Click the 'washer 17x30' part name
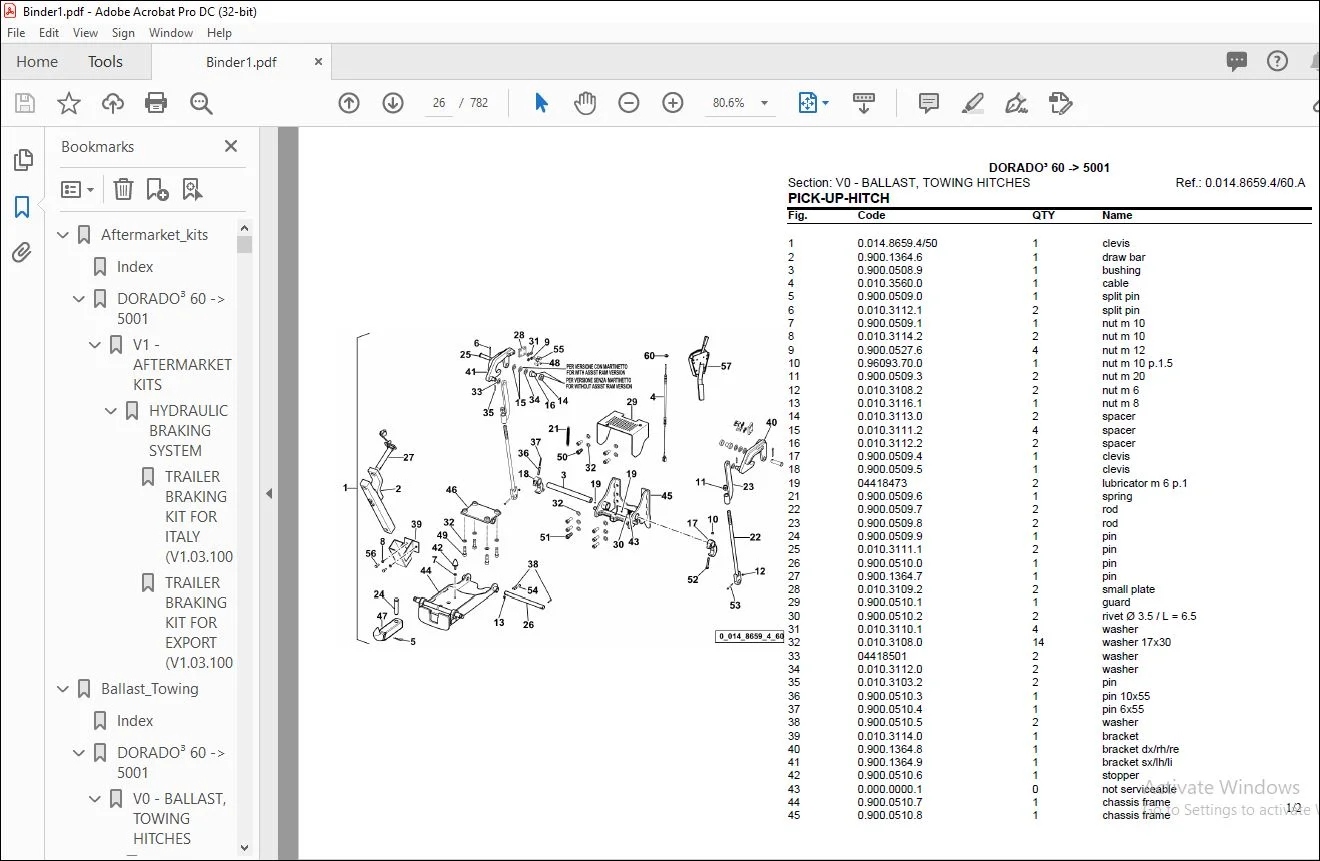 [1136, 643]
